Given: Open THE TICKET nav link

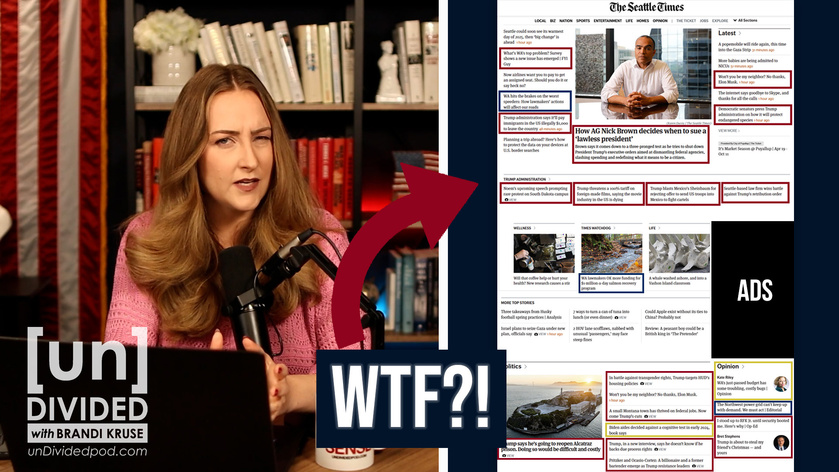Looking at the screenshot, I should click(686, 21).
